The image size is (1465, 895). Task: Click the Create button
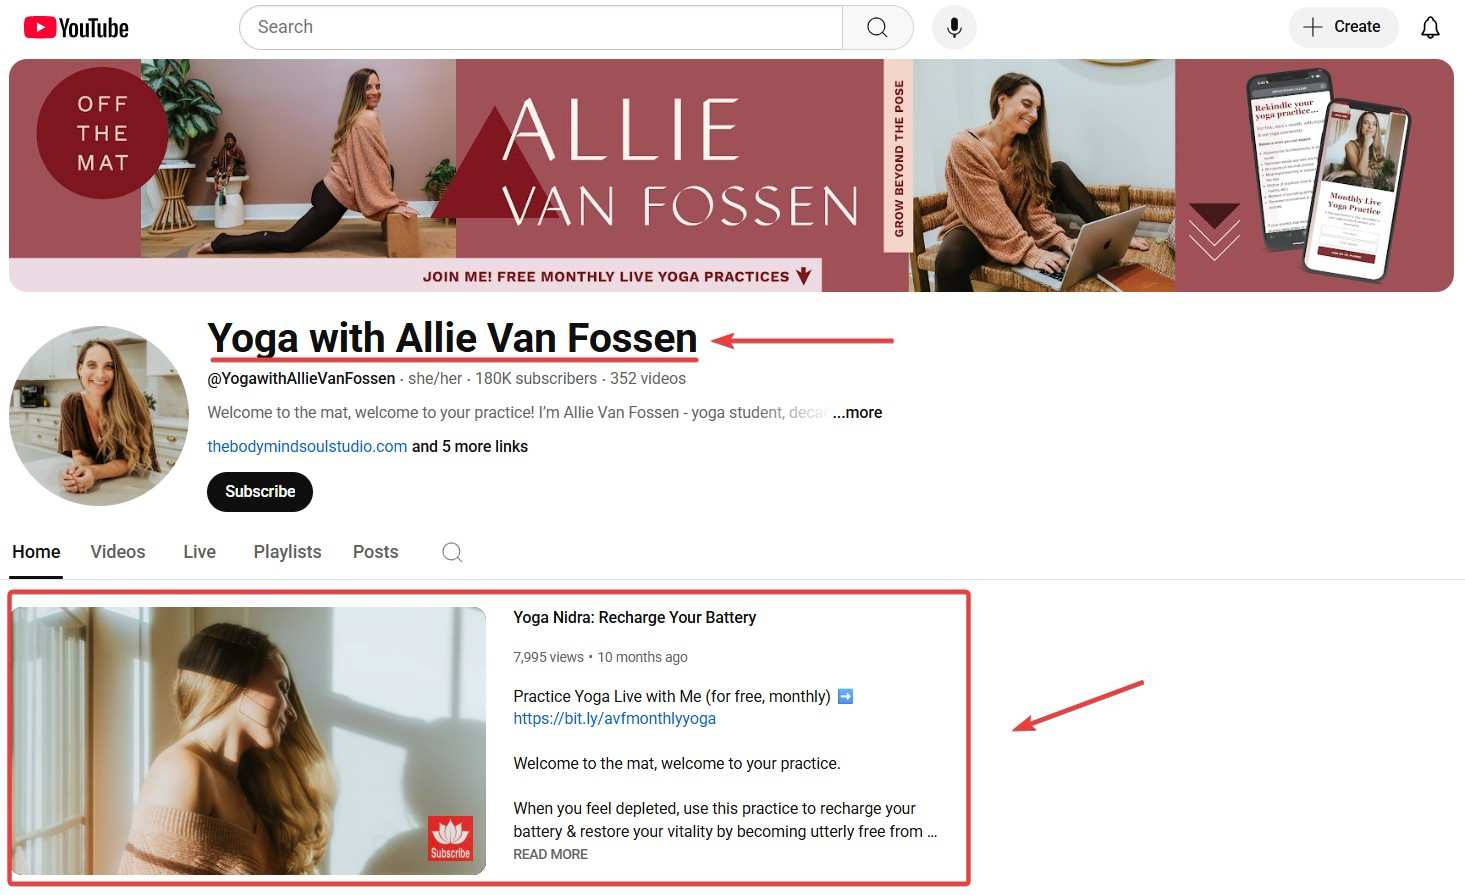(x=1343, y=27)
